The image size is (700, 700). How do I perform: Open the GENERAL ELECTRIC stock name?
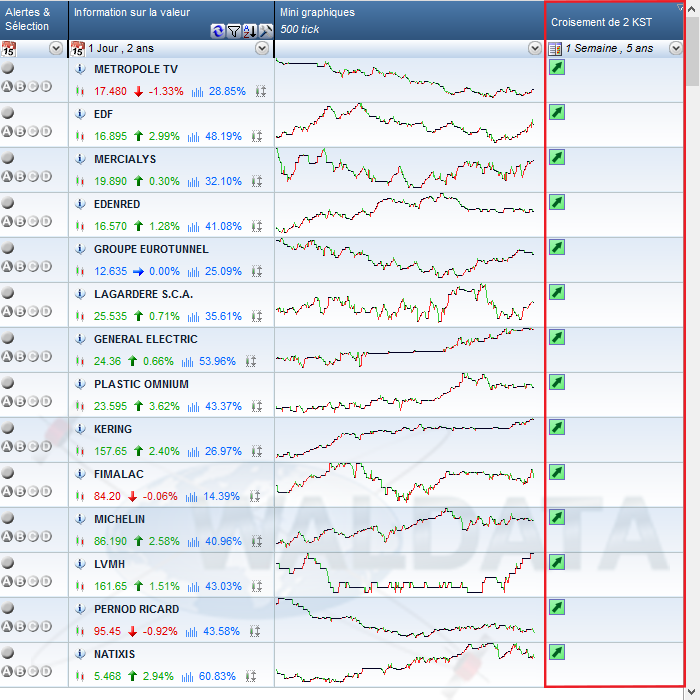tap(146, 339)
